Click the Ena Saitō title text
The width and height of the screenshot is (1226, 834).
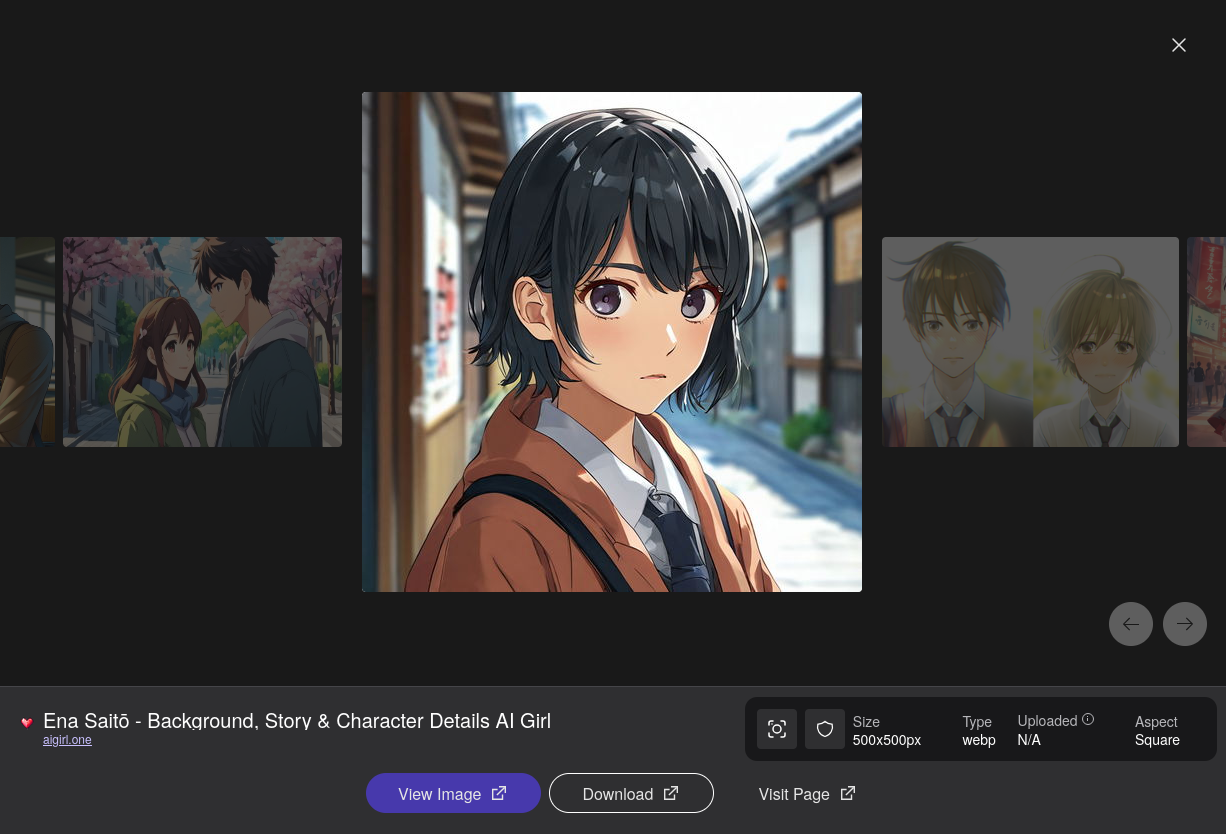(x=297, y=721)
